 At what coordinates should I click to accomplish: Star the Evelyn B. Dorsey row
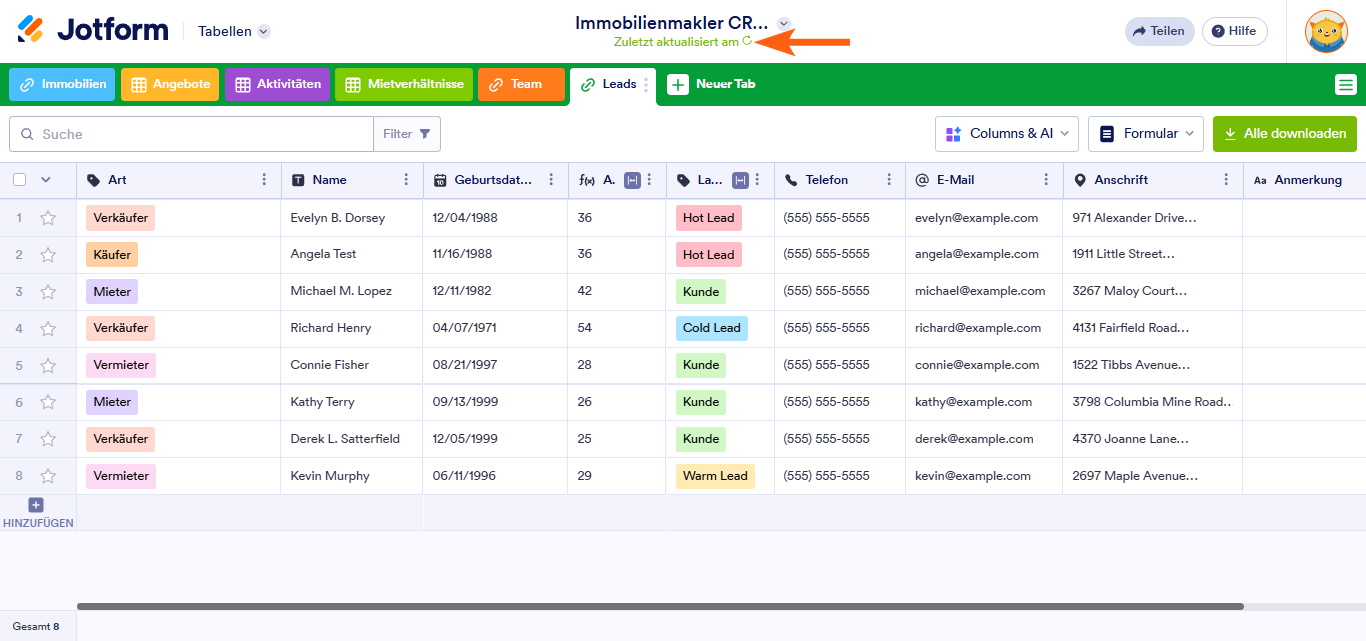(x=48, y=218)
